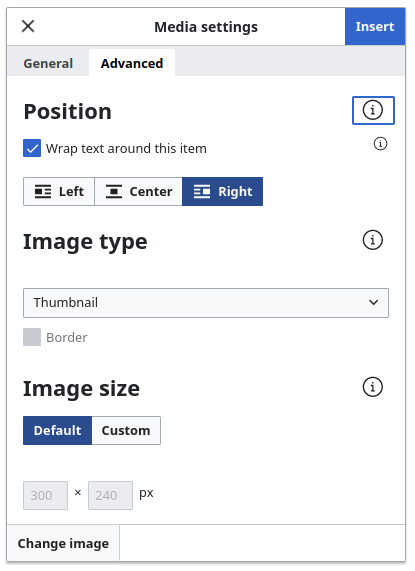This screenshot has width=415, height=571.
Task: Open the Thumbnail image type dropdown
Action: point(206,303)
